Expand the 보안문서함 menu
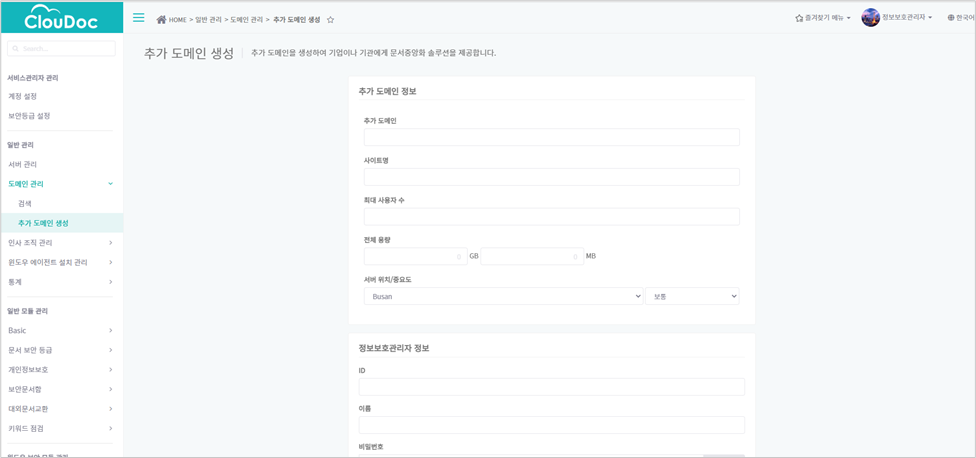This screenshot has height=458, width=976. coord(61,390)
